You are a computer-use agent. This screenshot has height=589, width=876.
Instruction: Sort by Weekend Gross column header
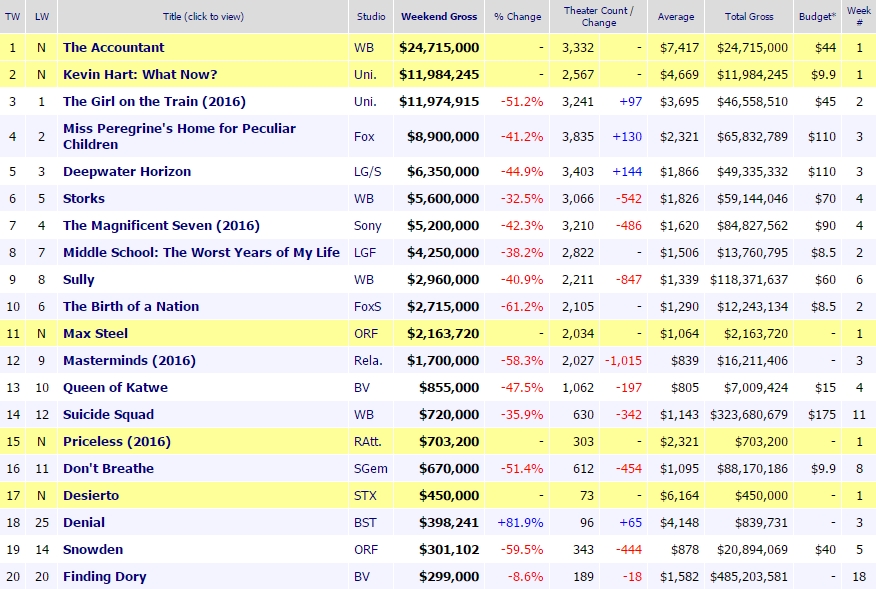(x=439, y=16)
